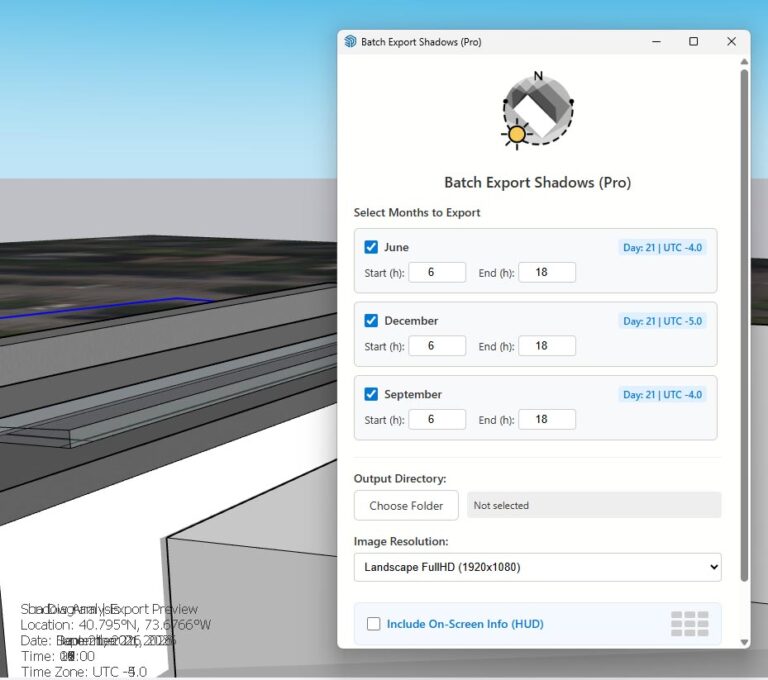Click the dialog's vertical scrollbar thumb
Viewport: 768px width, 680px height.
coord(743,320)
